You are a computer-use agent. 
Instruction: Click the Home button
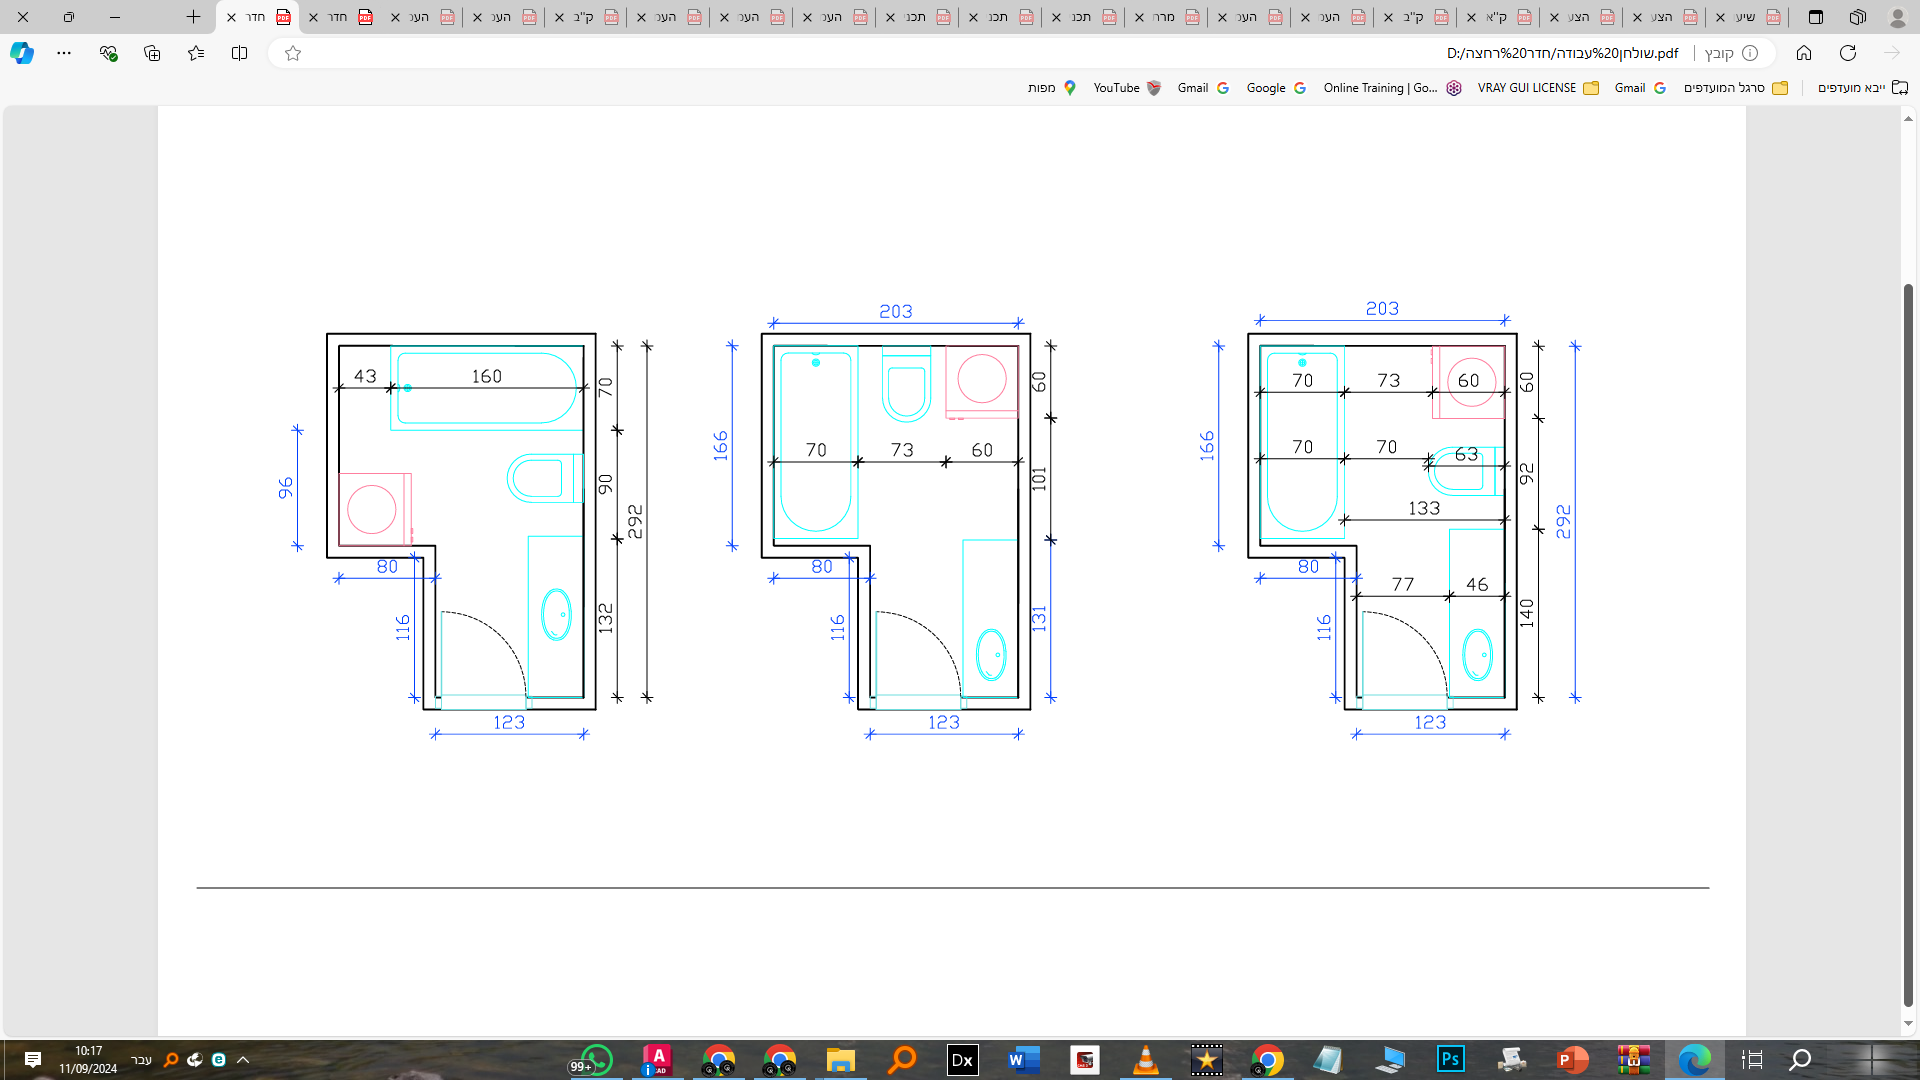1803,53
